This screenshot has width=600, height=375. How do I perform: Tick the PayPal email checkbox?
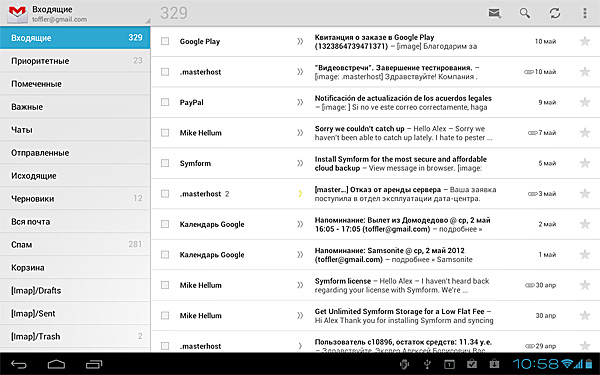tap(165, 102)
